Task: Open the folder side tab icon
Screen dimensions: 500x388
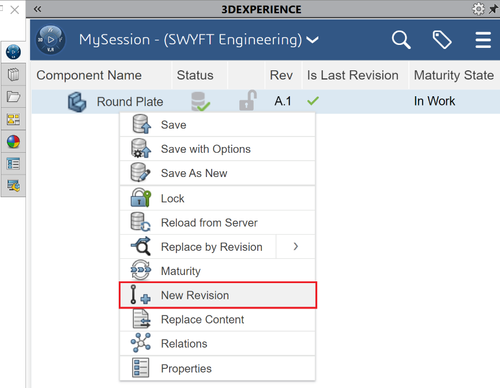Action: [13, 97]
